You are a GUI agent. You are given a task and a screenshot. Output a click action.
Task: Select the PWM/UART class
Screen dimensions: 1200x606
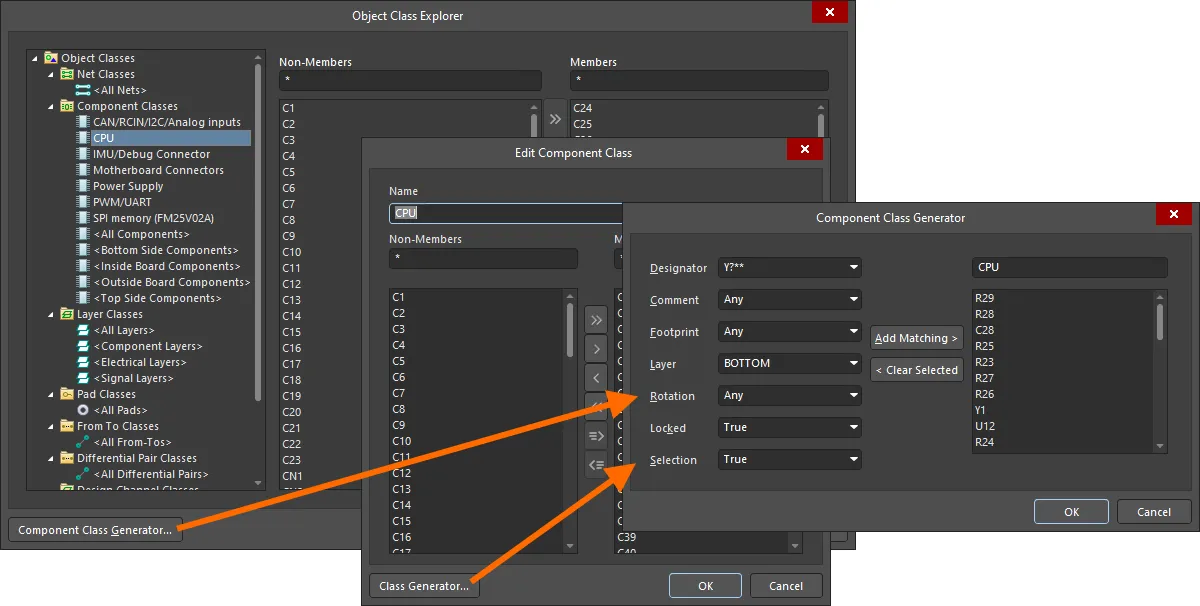(x=122, y=202)
